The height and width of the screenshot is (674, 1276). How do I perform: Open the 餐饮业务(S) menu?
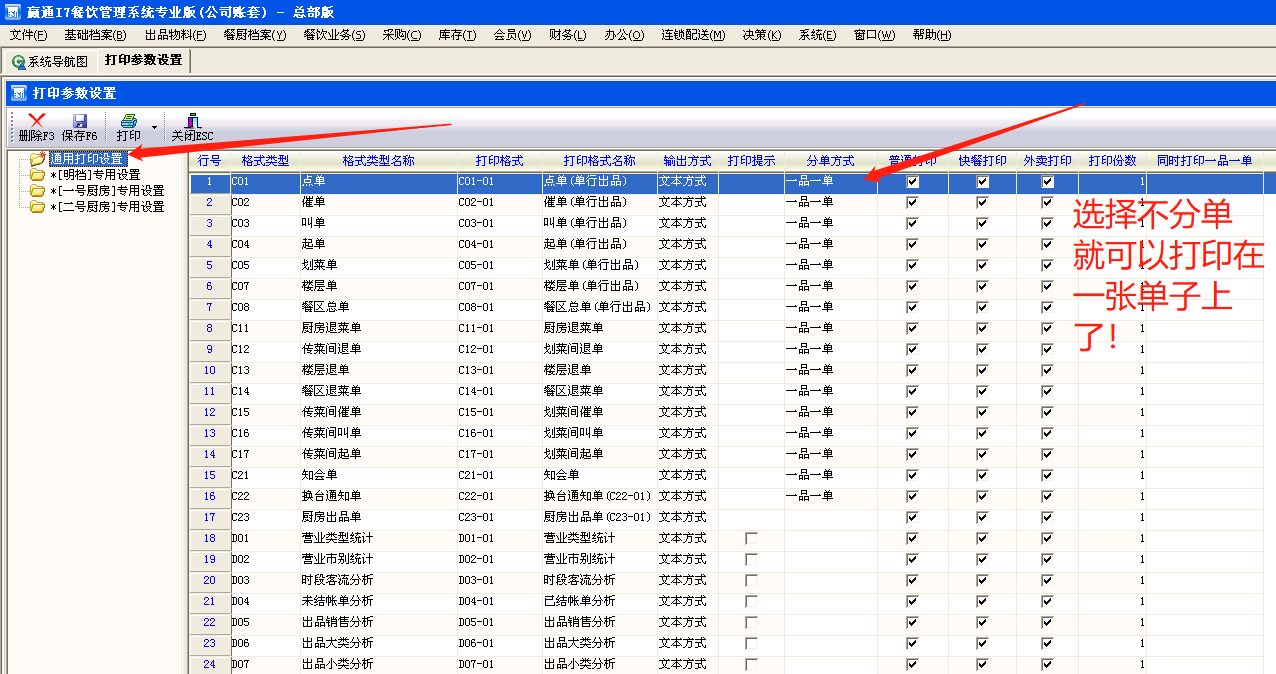pyautogui.click(x=334, y=35)
